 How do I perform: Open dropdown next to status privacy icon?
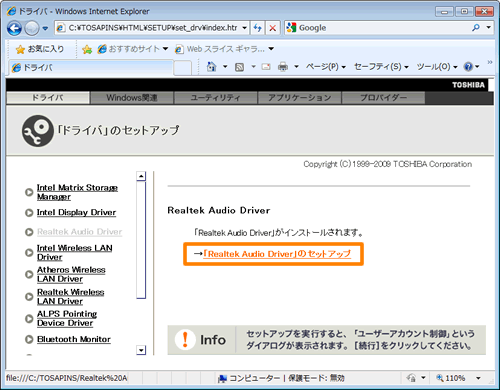pyautogui.click(x=423, y=378)
